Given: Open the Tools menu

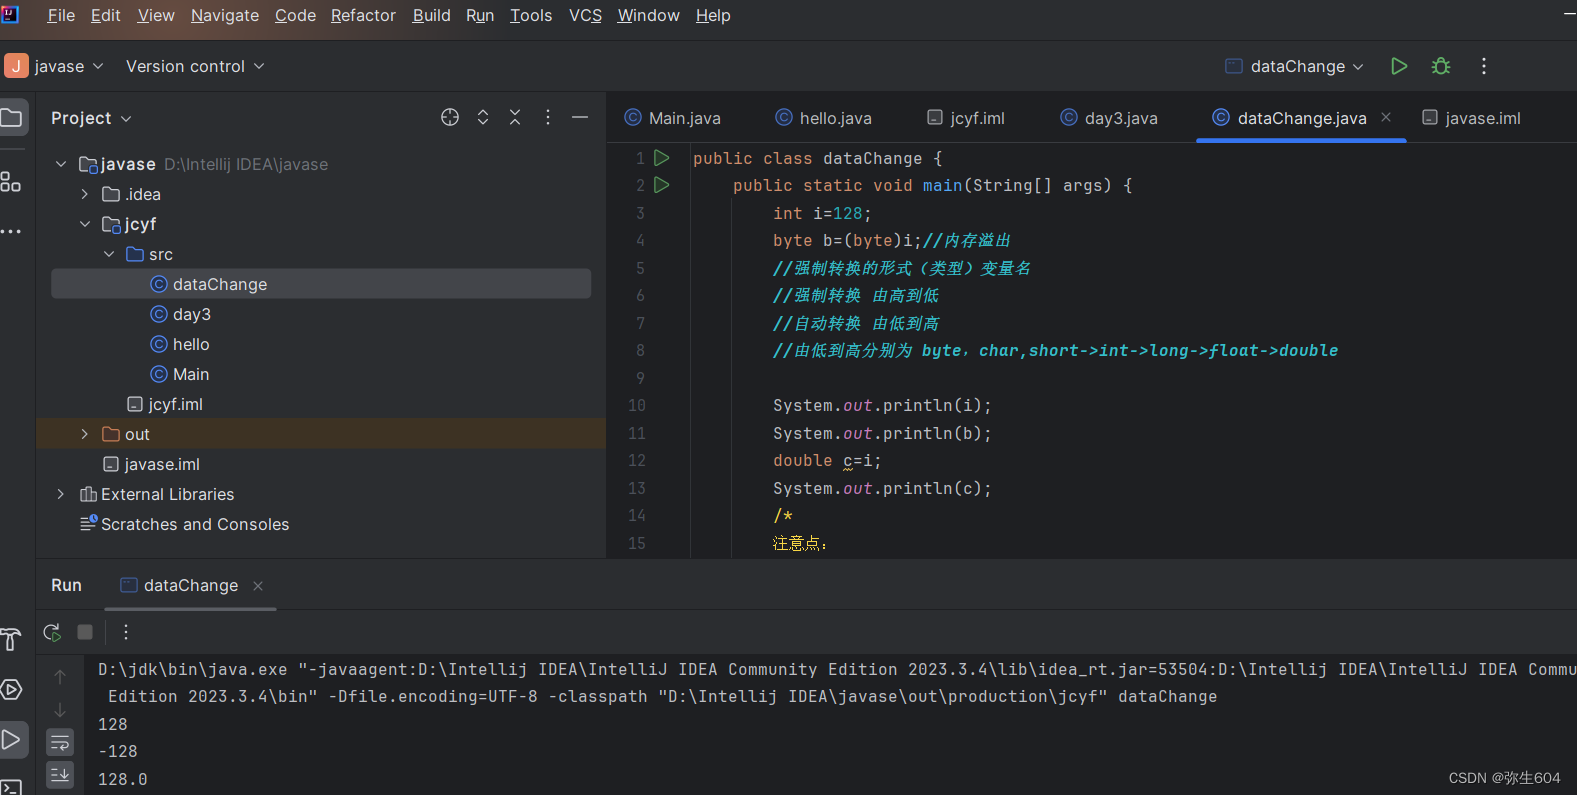Looking at the screenshot, I should pos(531,15).
